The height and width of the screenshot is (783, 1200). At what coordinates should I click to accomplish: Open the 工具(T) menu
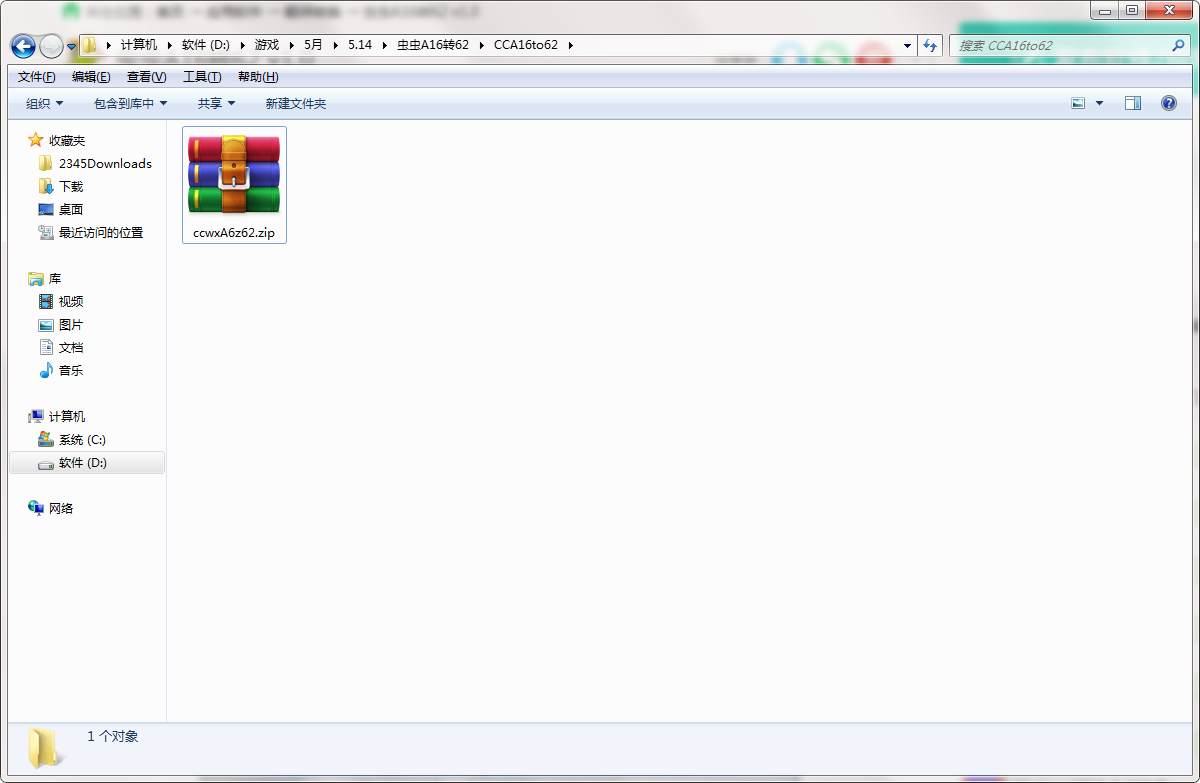202,77
